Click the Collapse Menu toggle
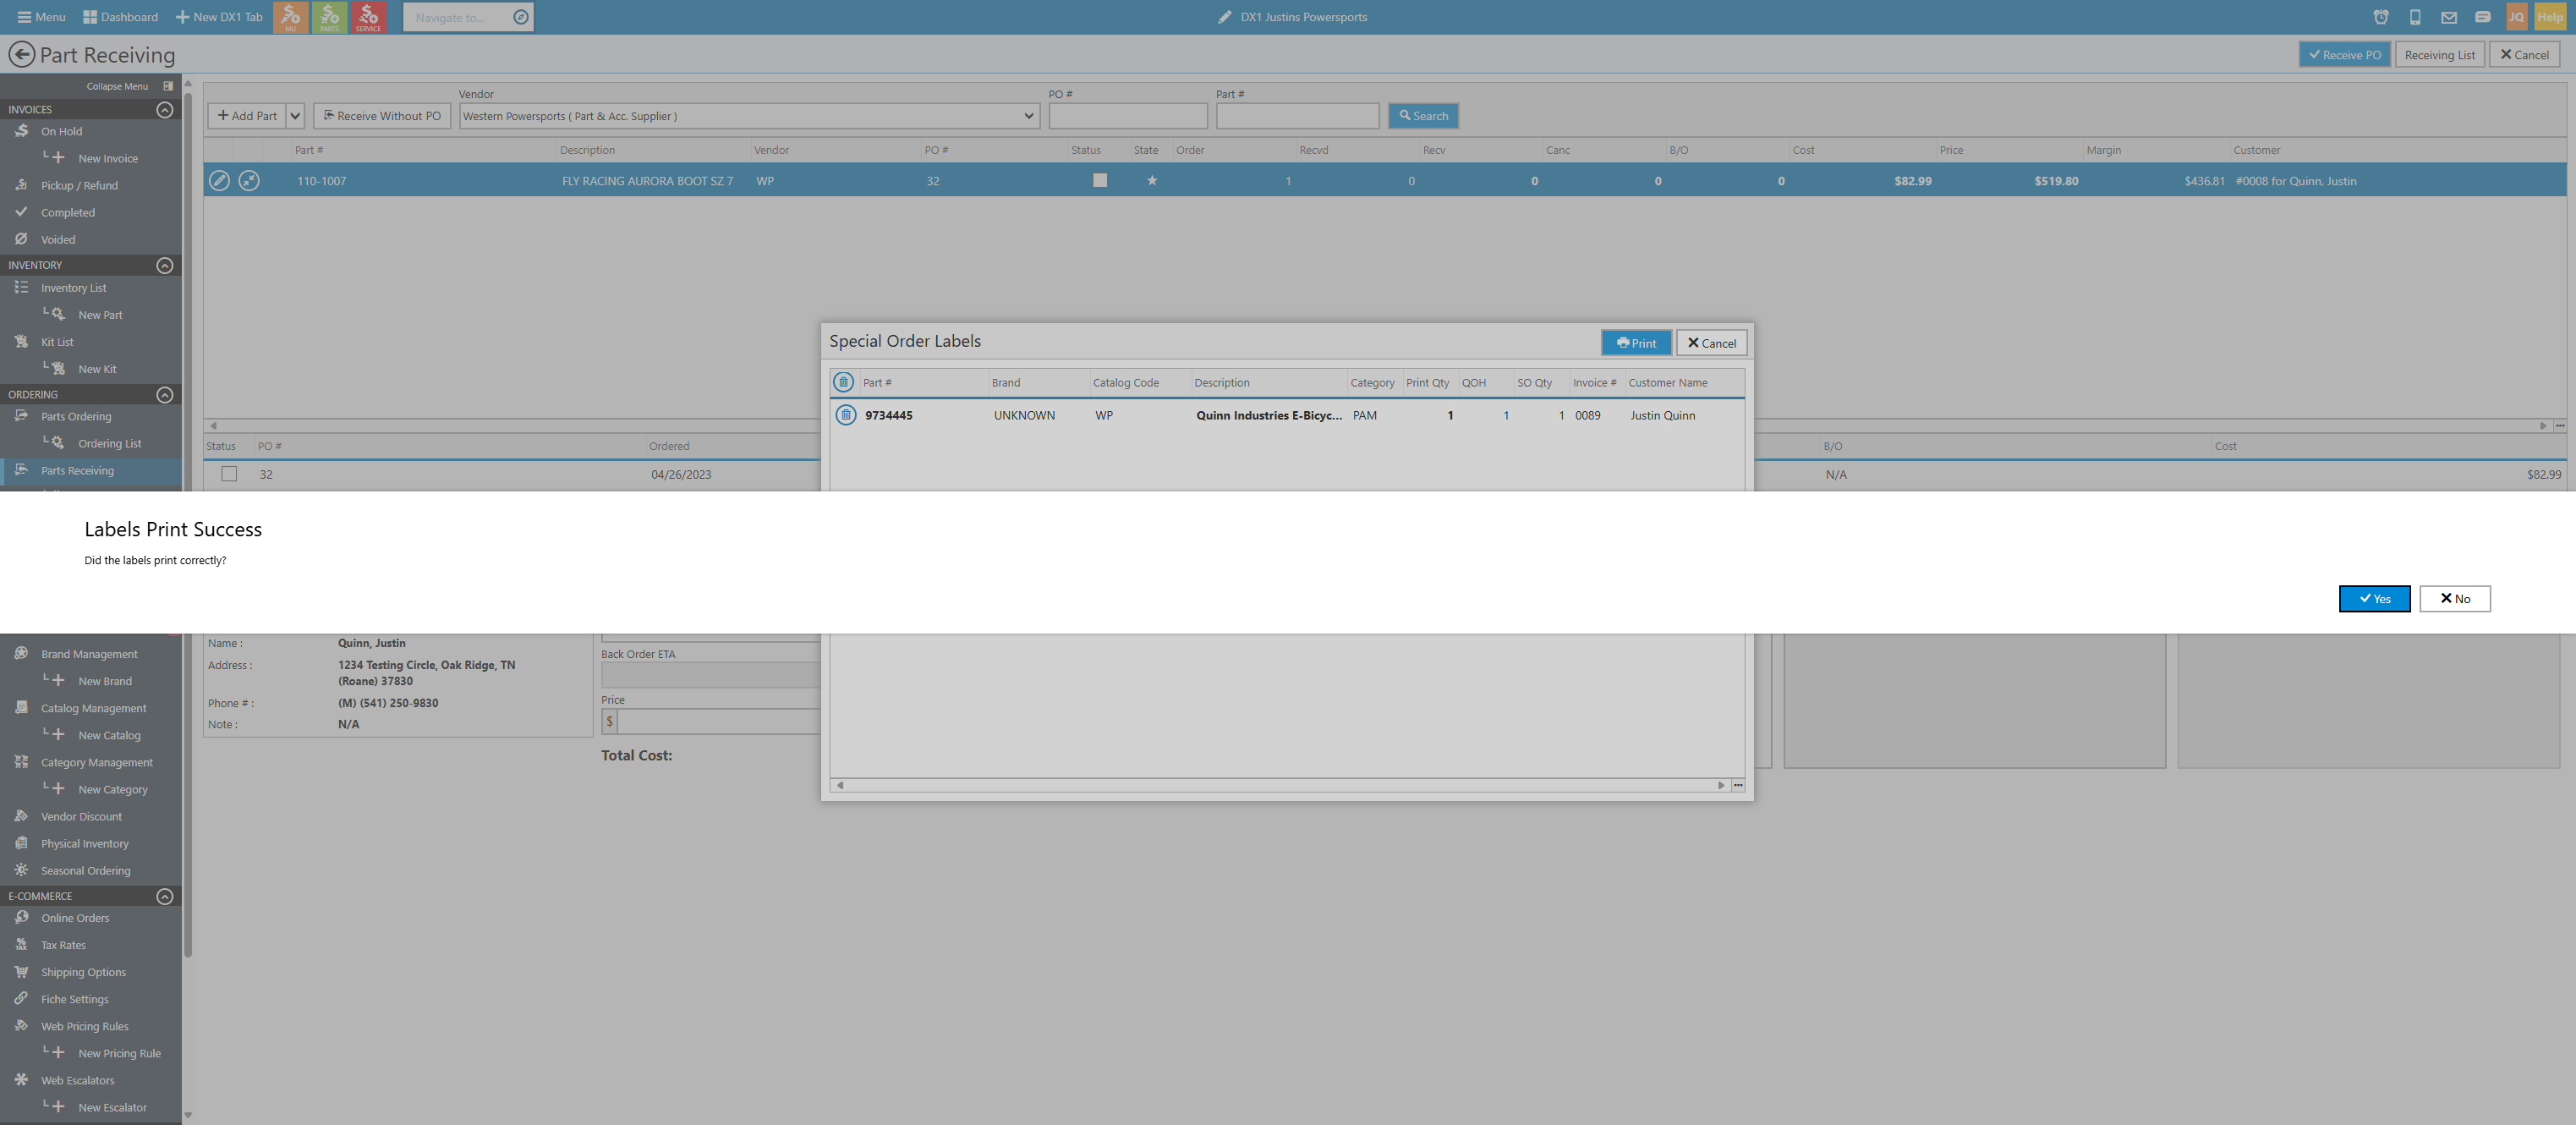Screen dimensions: 2576x1125 pyautogui.click(x=129, y=86)
